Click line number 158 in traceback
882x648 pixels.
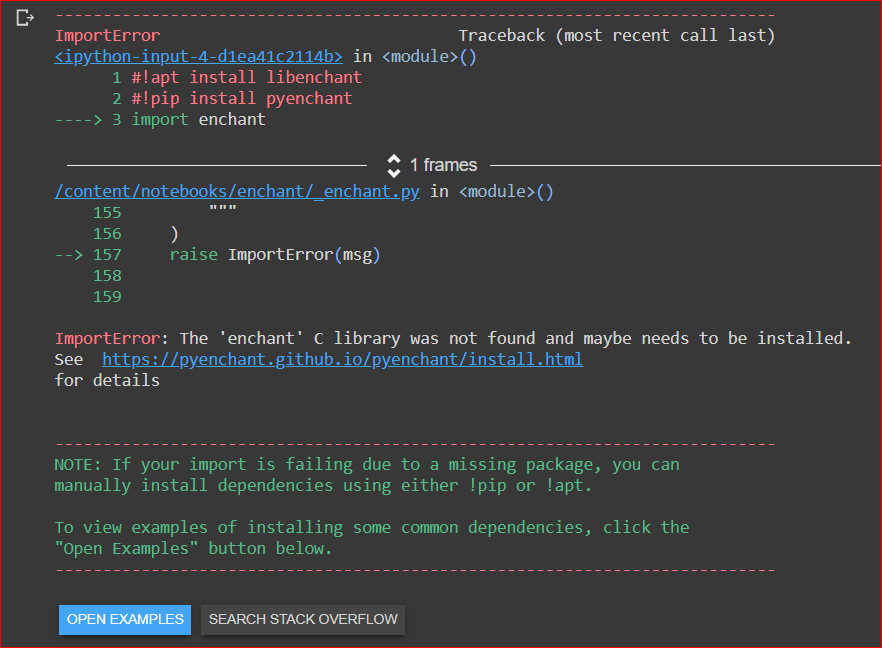pyautogui.click(x=107, y=276)
